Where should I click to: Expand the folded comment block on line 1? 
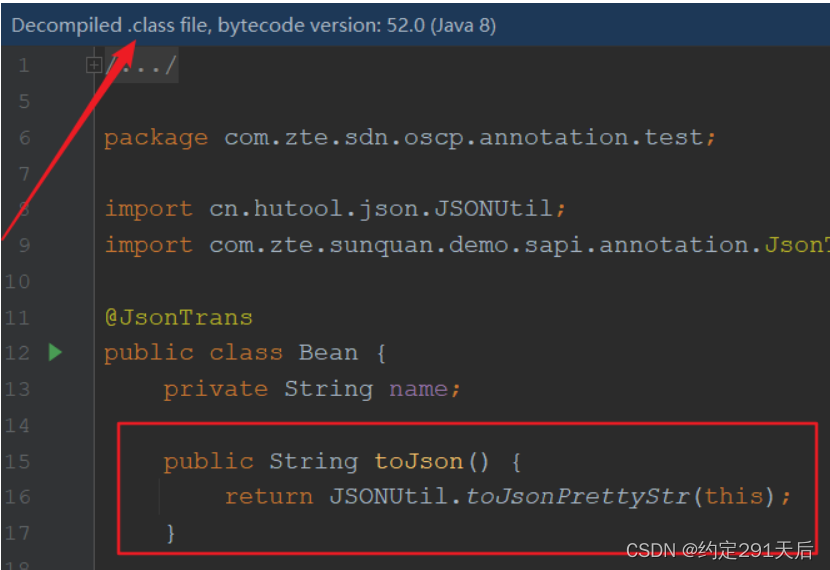click(x=94, y=65)
